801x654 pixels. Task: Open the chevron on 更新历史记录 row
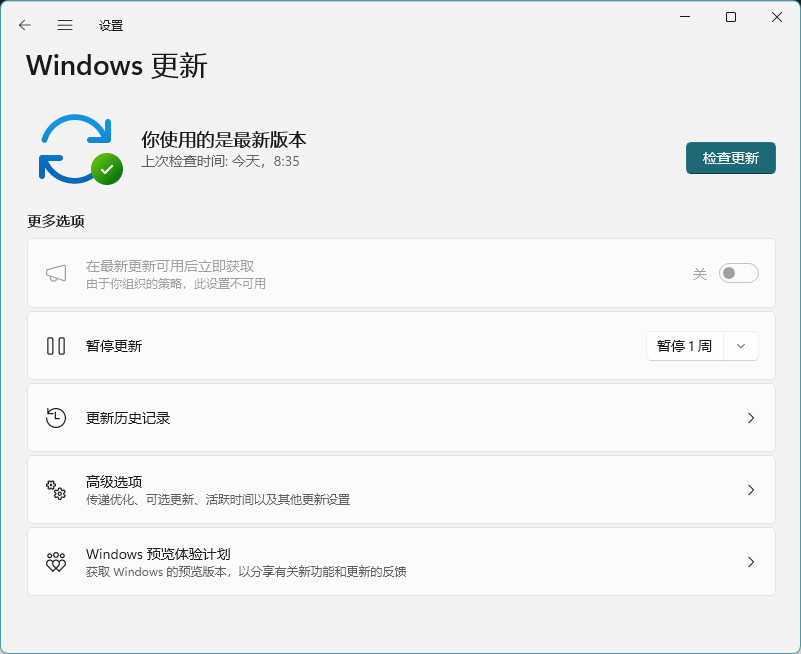point(751,418)
